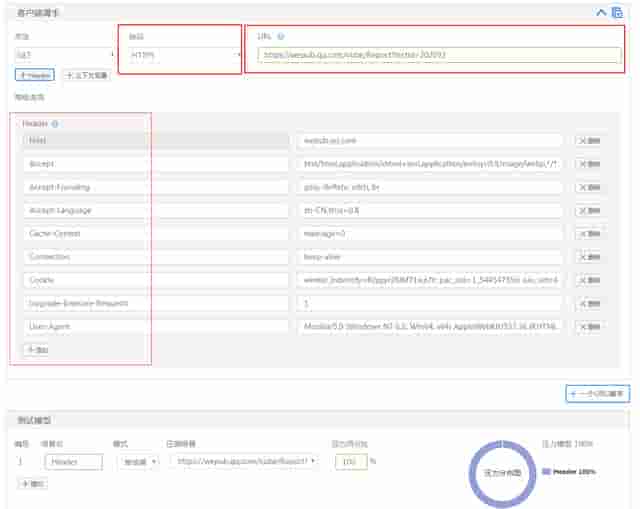Image resolution: width=640 pixels, height=509 pixels.
Task: Click the Cookie header name field
Action: (156, 280)
